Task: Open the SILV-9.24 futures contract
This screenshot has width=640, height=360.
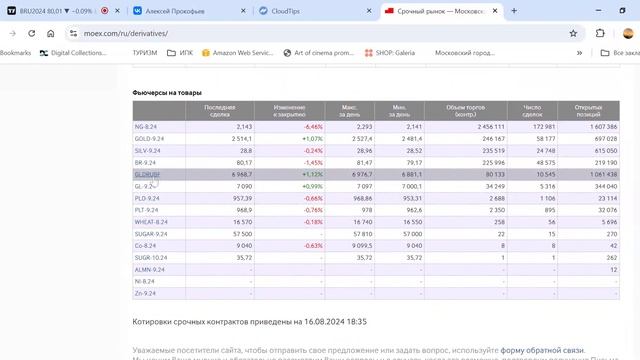Action: pos(147,151)
